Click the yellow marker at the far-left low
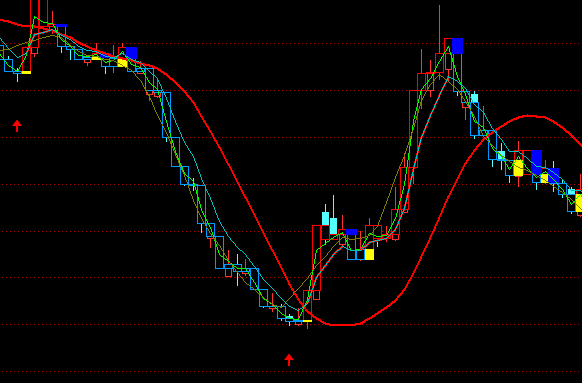The image size is (582, 383). point(26,72)
